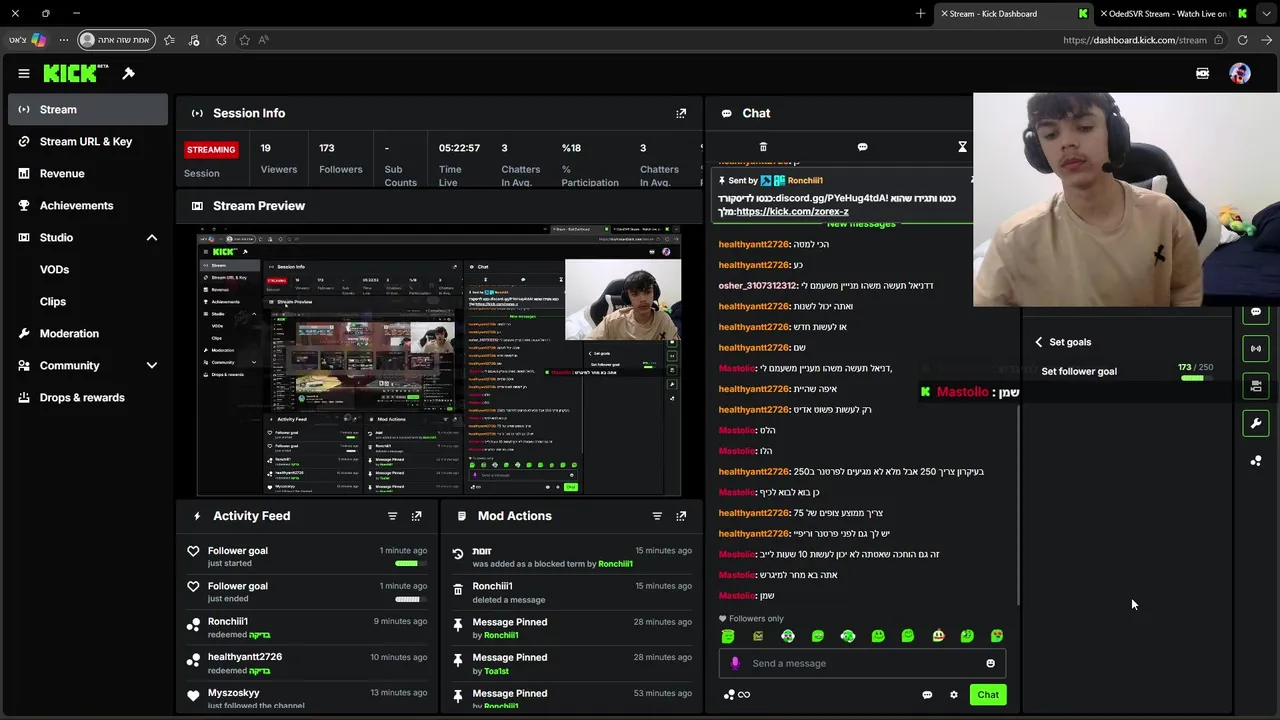This screenshot has height=720, width=1280.
Task: Pop out the Session Info panel
Action: pyautogui.click(x=681, y=113)
